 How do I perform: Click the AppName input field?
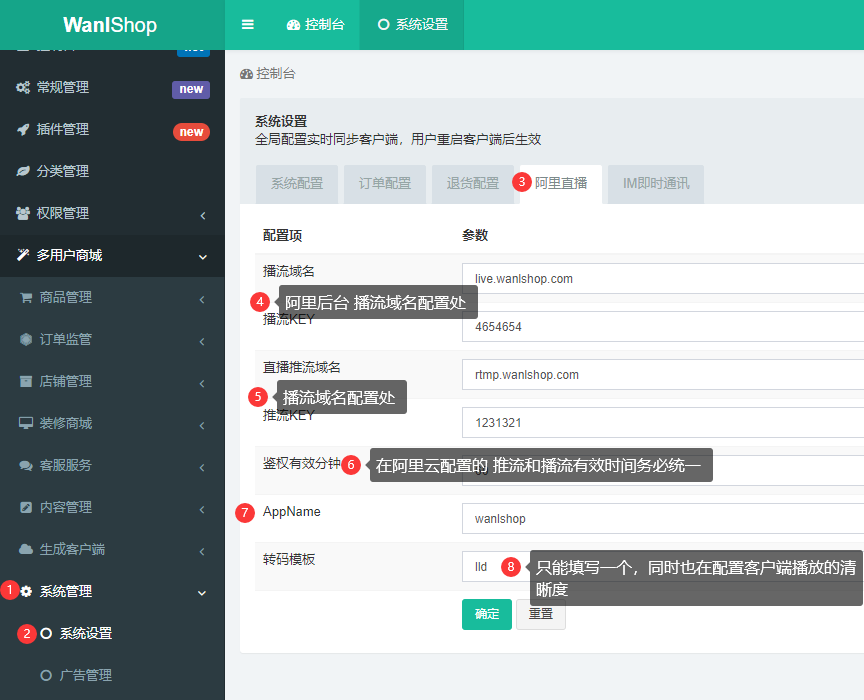coord(663,519)
